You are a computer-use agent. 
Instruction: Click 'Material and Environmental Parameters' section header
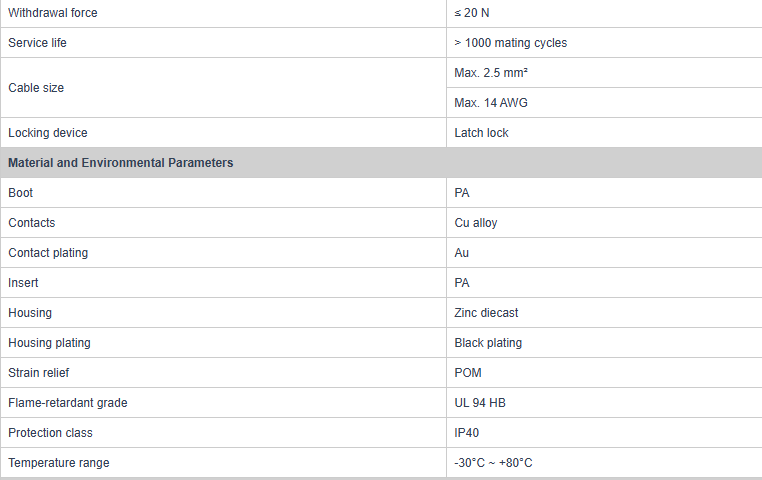121,163
